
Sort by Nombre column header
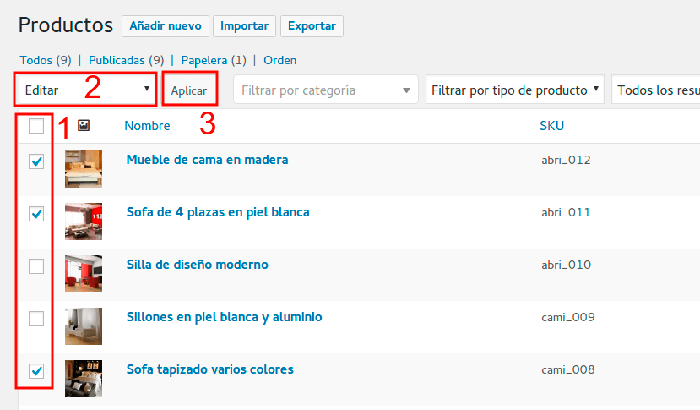(147, 126)
